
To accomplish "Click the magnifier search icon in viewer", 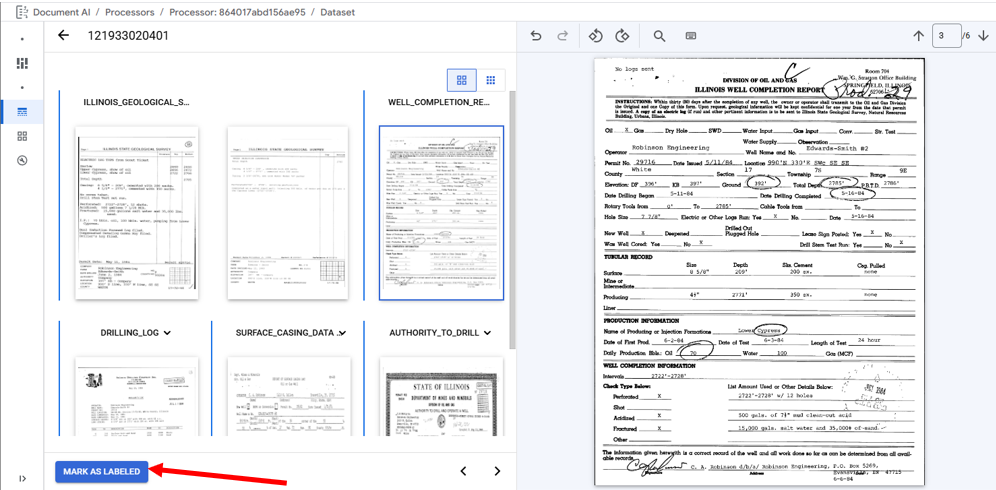I will pos(659,36).
